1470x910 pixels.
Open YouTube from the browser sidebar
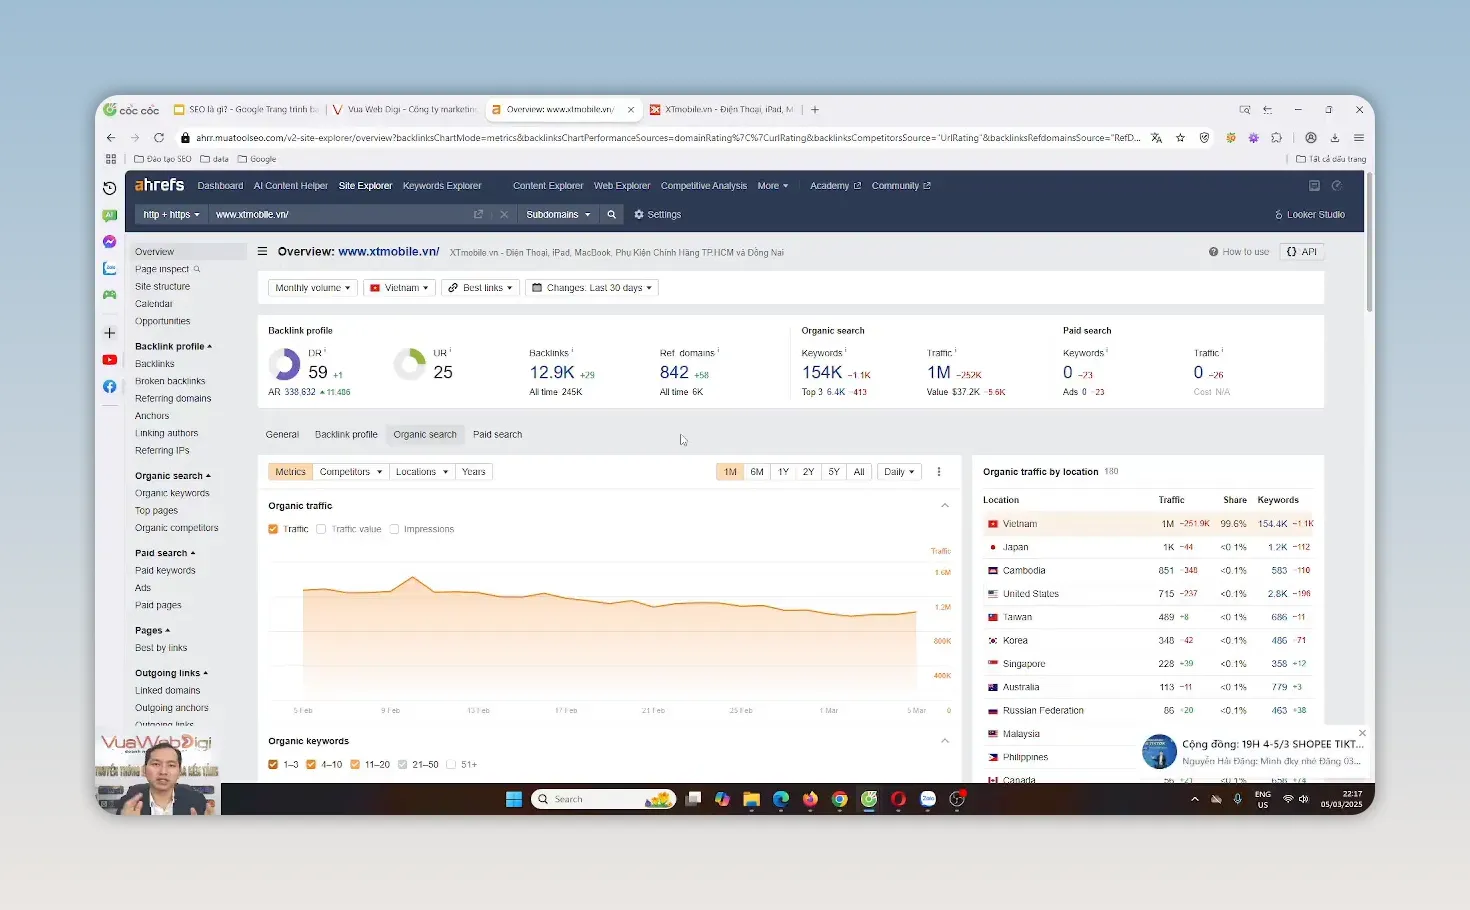coord(110,360)
